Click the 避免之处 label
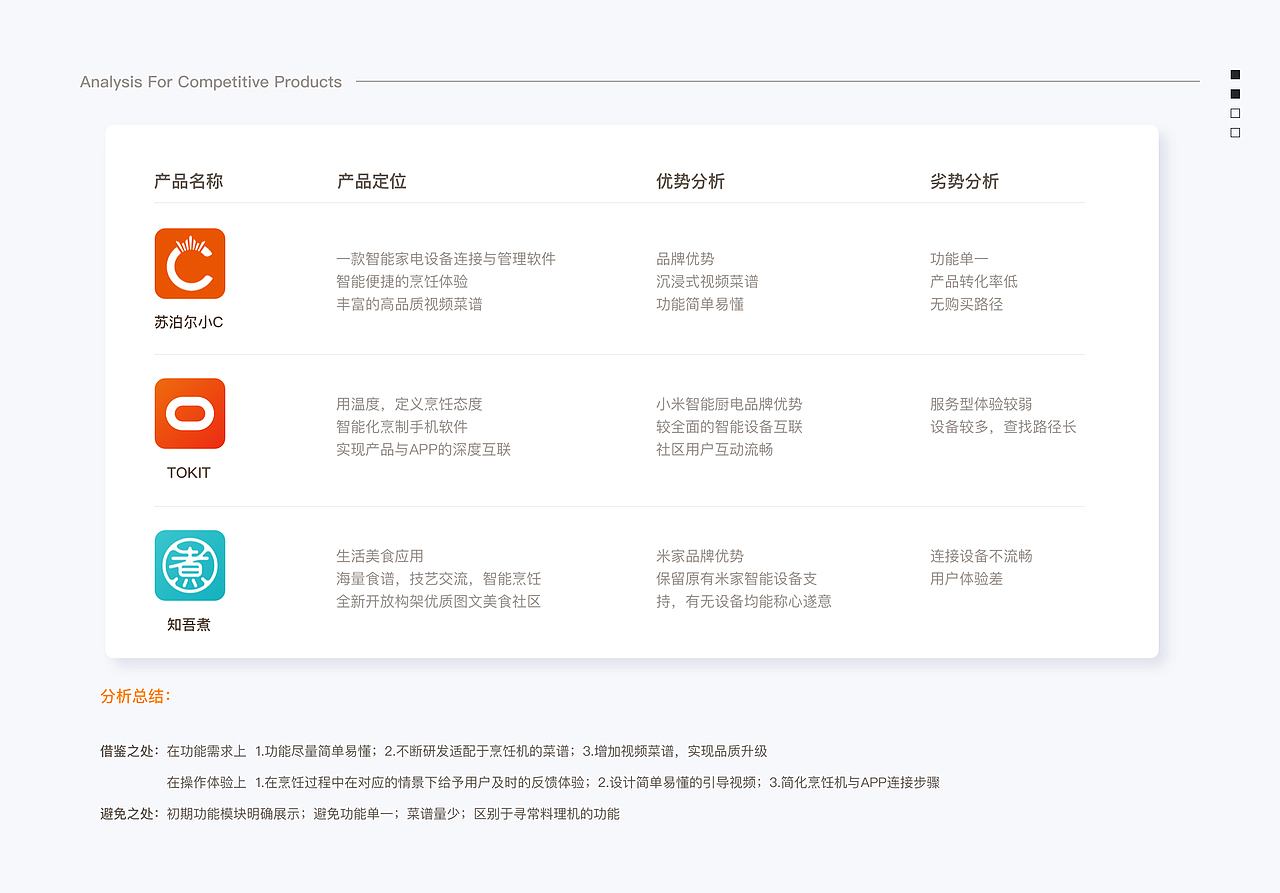This screenshot has width=1280, height=893. [130, 814]
